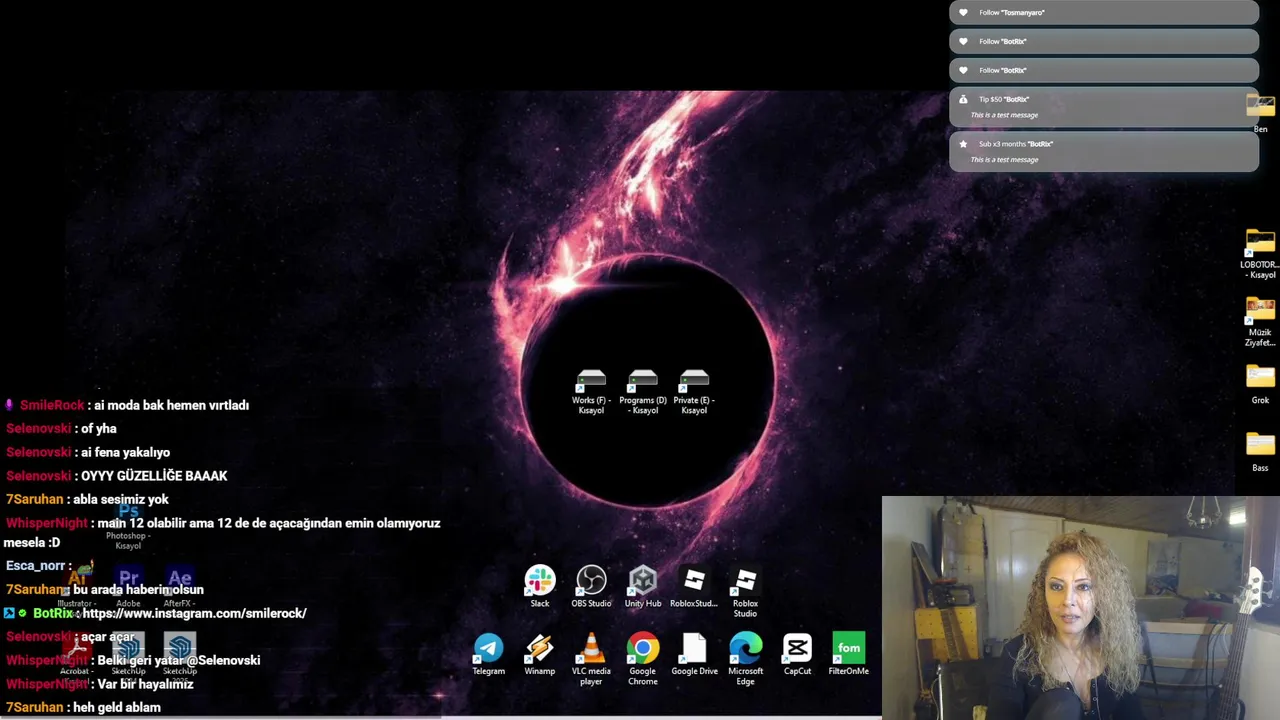Select the Tip $50 "BotRix" alert card
The width and height of the screenshot is (1280, 720).
(x=1104, y=106)
